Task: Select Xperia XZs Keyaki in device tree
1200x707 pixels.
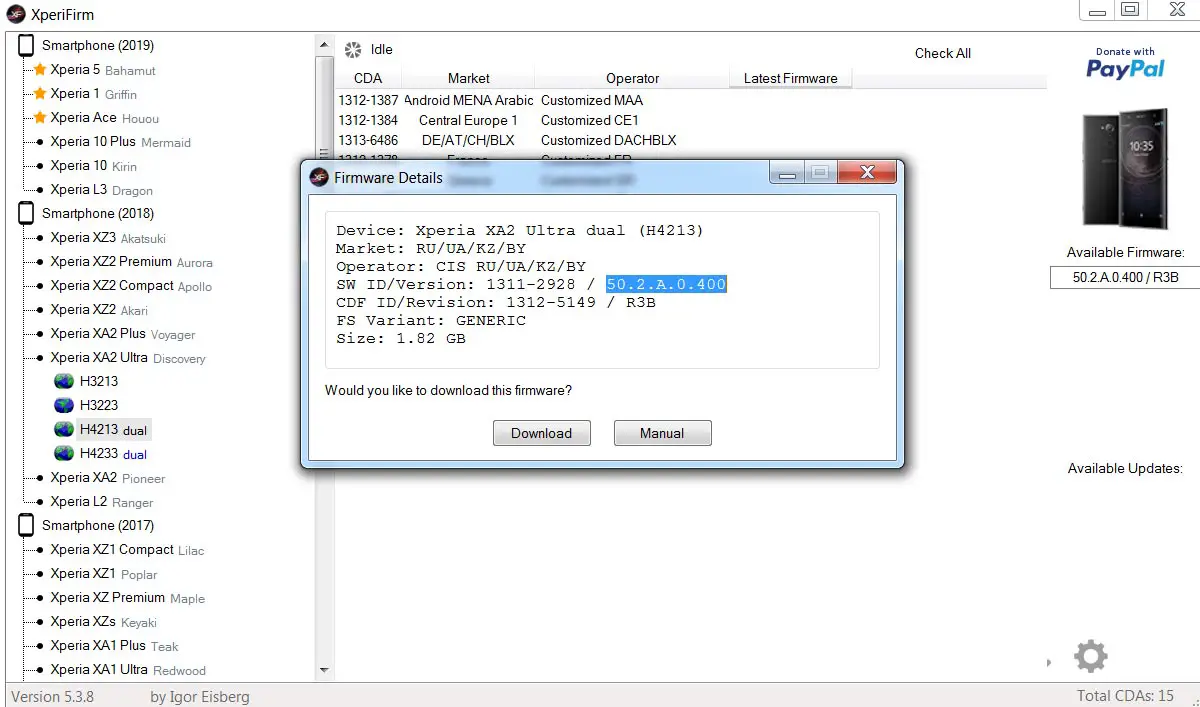Action: [104, 622]
